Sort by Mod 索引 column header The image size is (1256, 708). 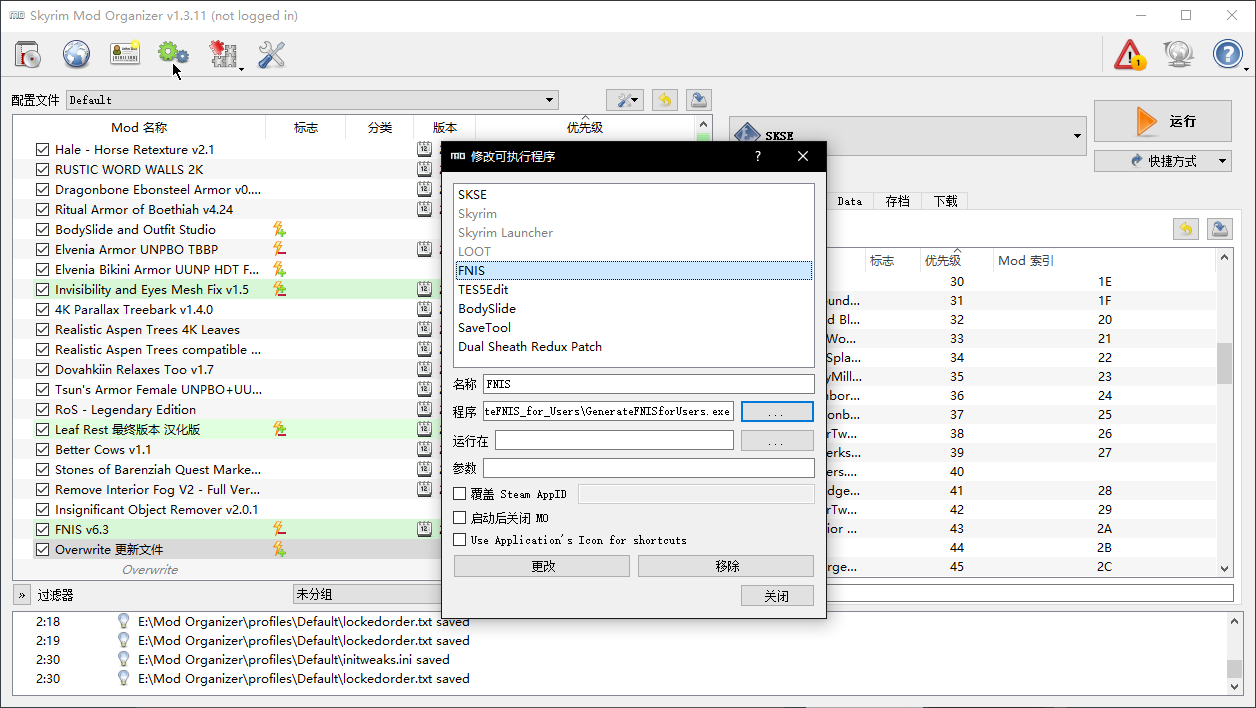[x=1026, y=260]
